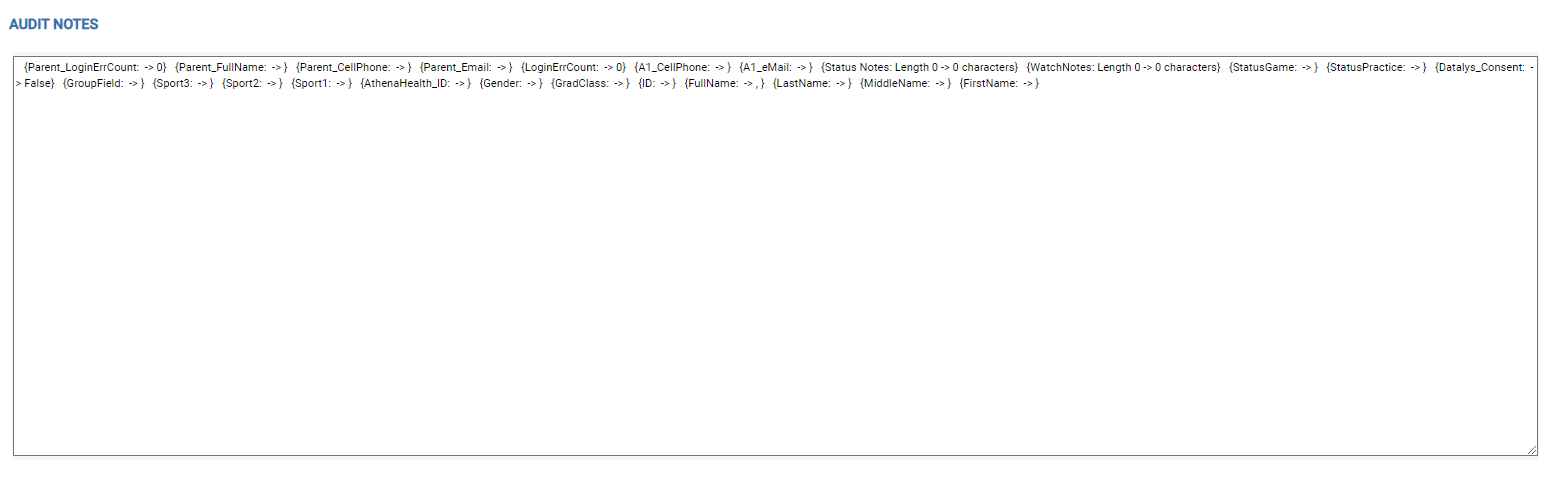
Task: Click the '{Parent_LoginErrCount: -> 0}' entry
Action: 95,66
